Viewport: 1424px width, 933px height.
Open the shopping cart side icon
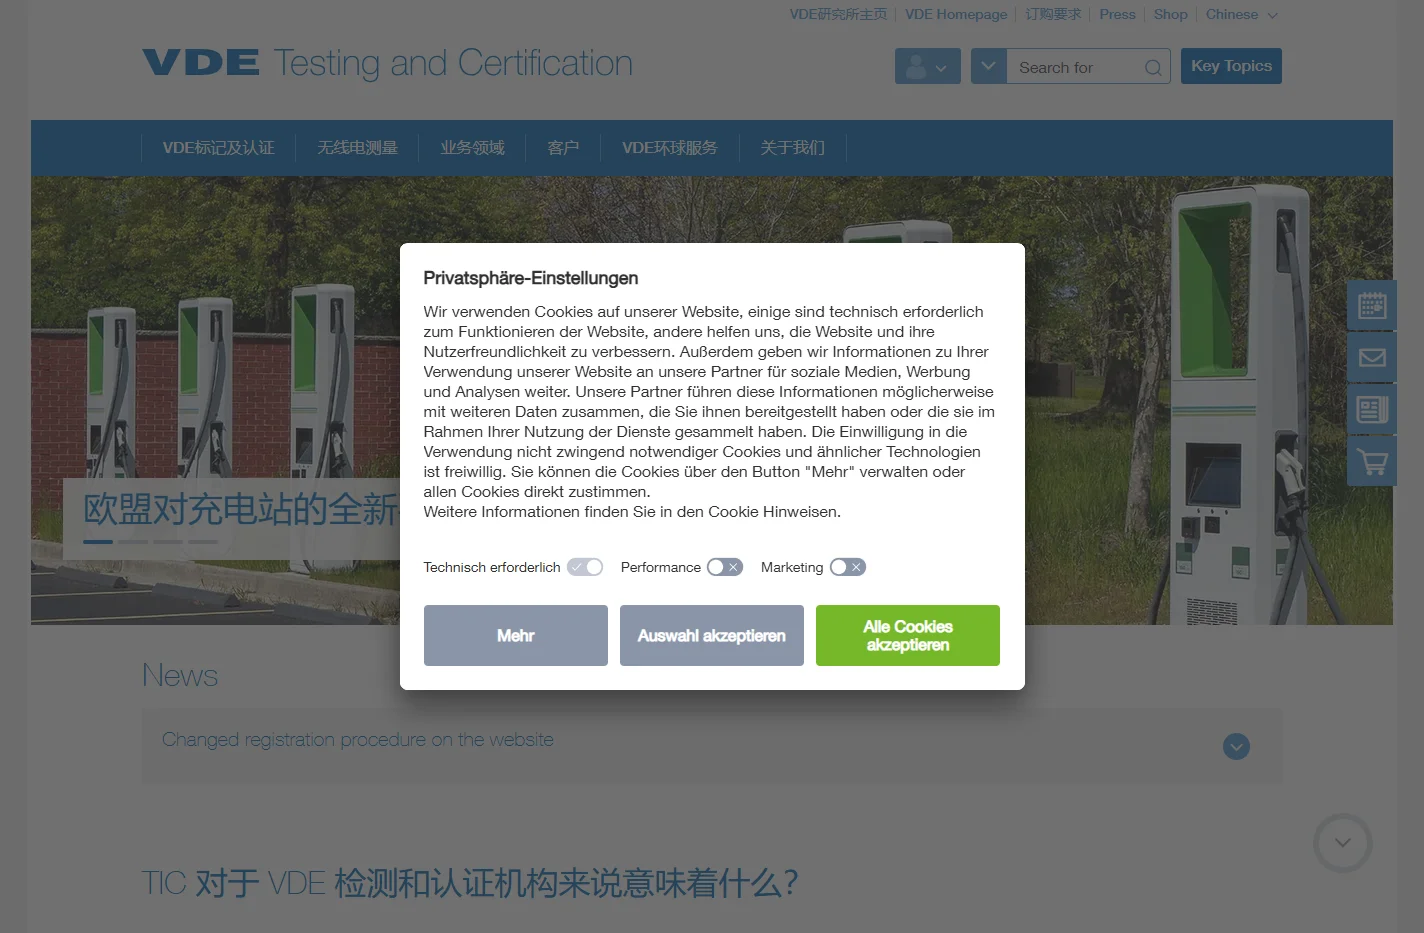1372,461
